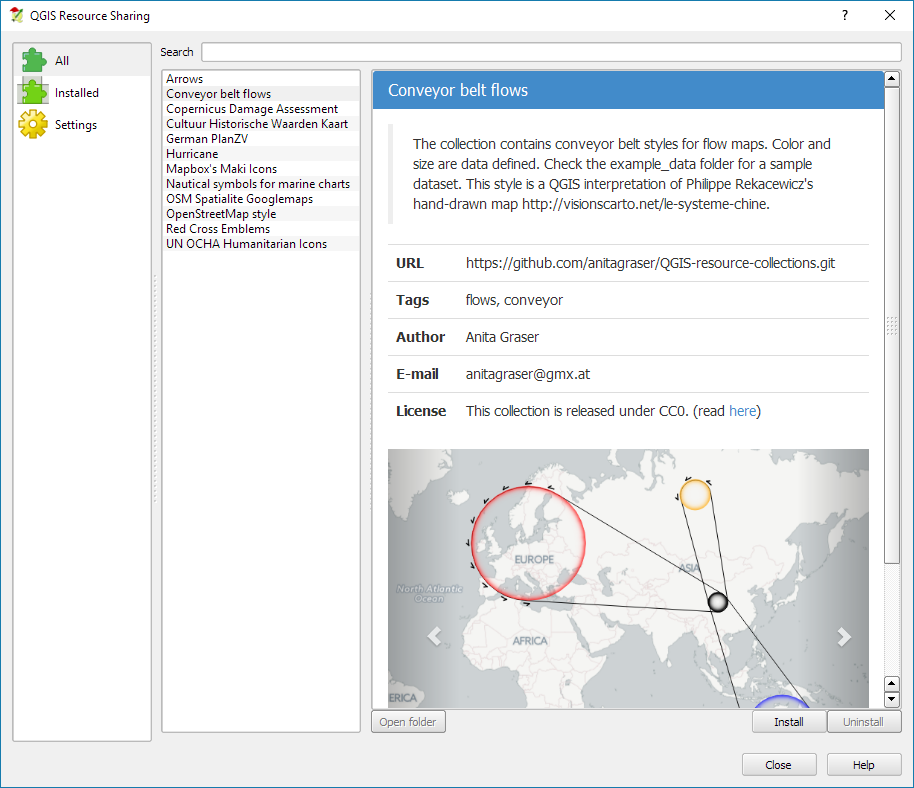Go to previous preview image arrow
The height and width of the screenshot is (788, 914).
coord(434,636)
